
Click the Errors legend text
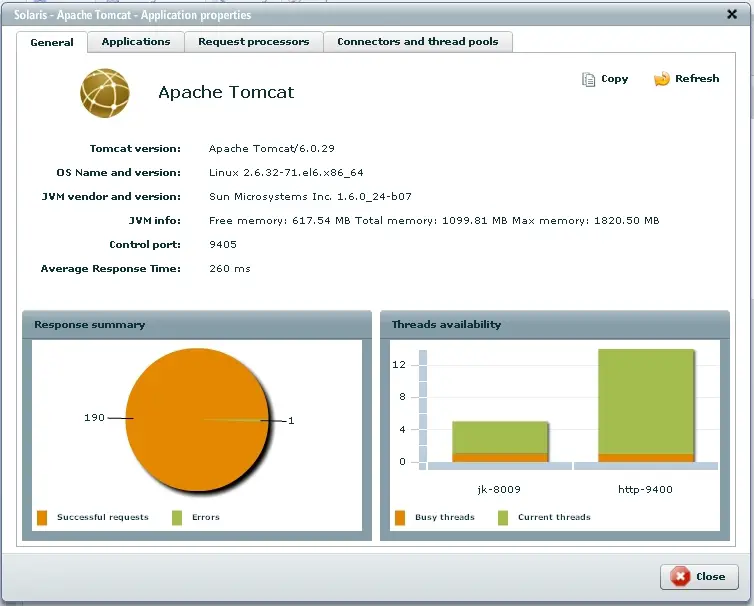click(206, 518)
